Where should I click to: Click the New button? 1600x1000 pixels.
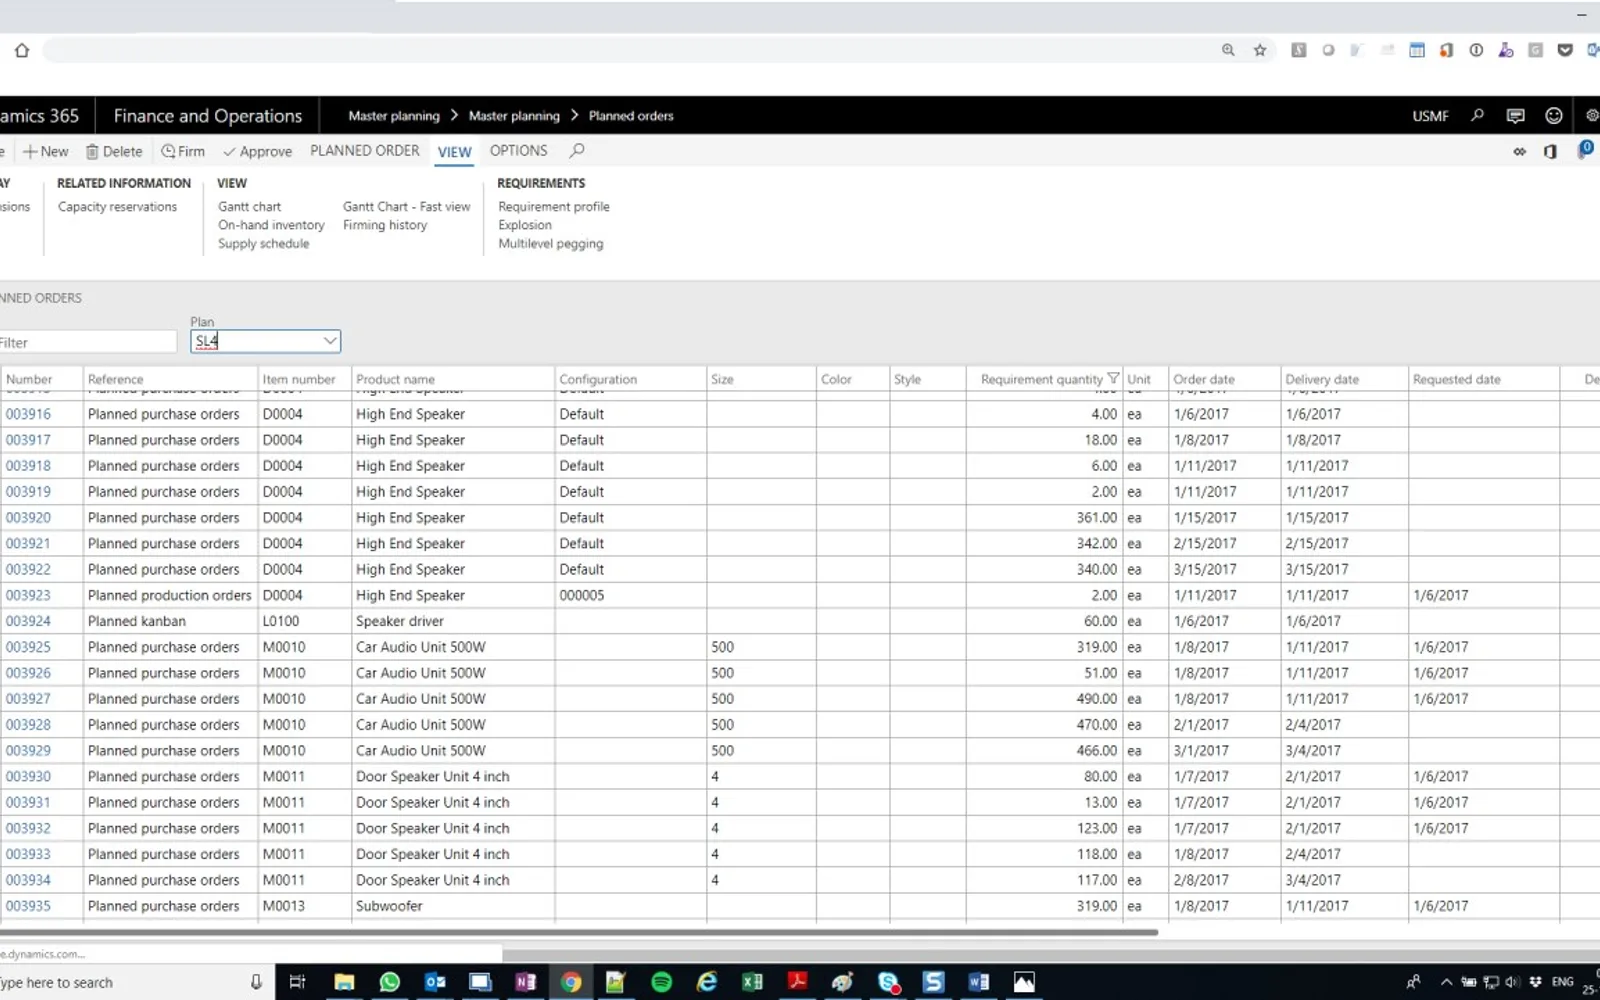(45, 152)
